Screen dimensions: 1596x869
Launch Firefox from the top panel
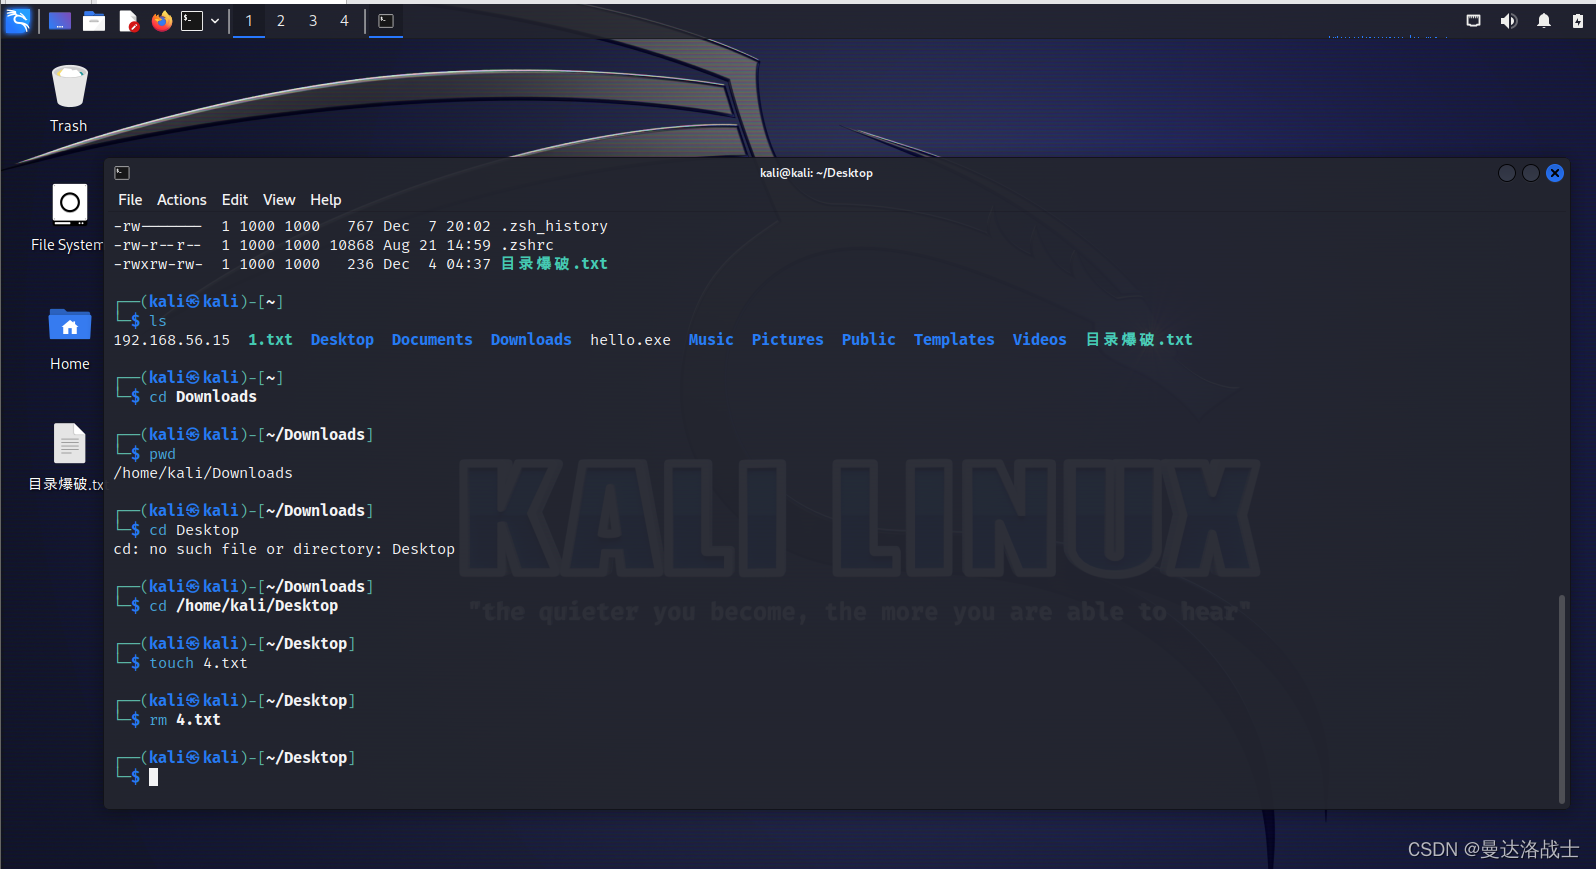click(x=161, y=21)
